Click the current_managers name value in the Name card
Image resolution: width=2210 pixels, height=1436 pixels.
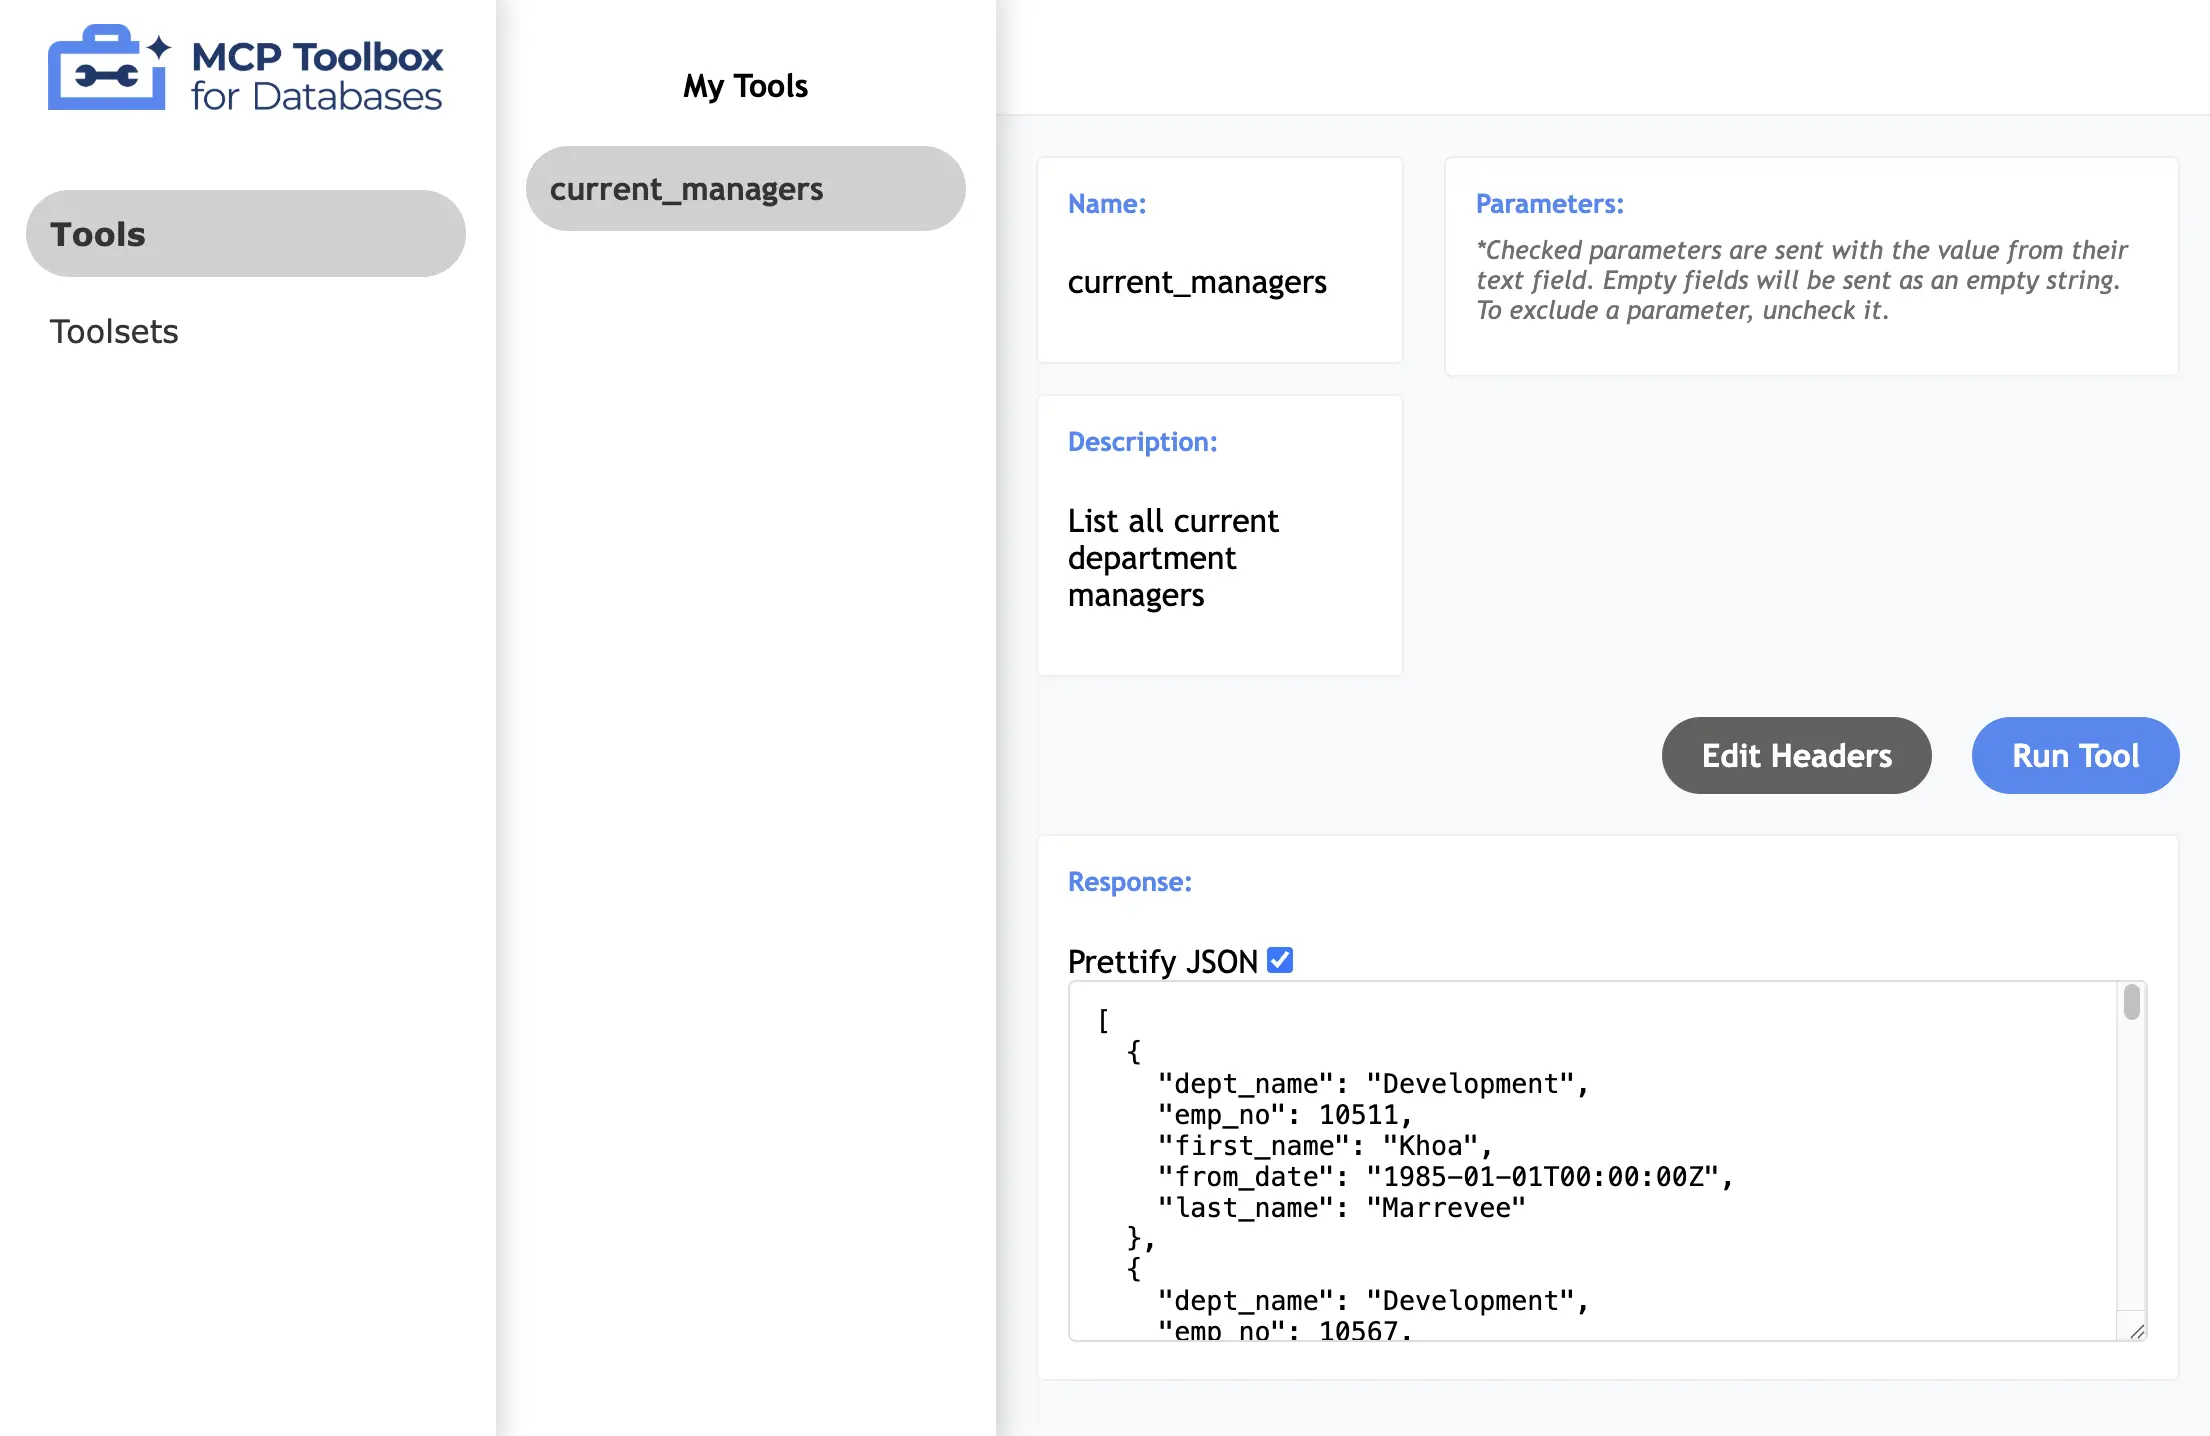click(1197, 283)
